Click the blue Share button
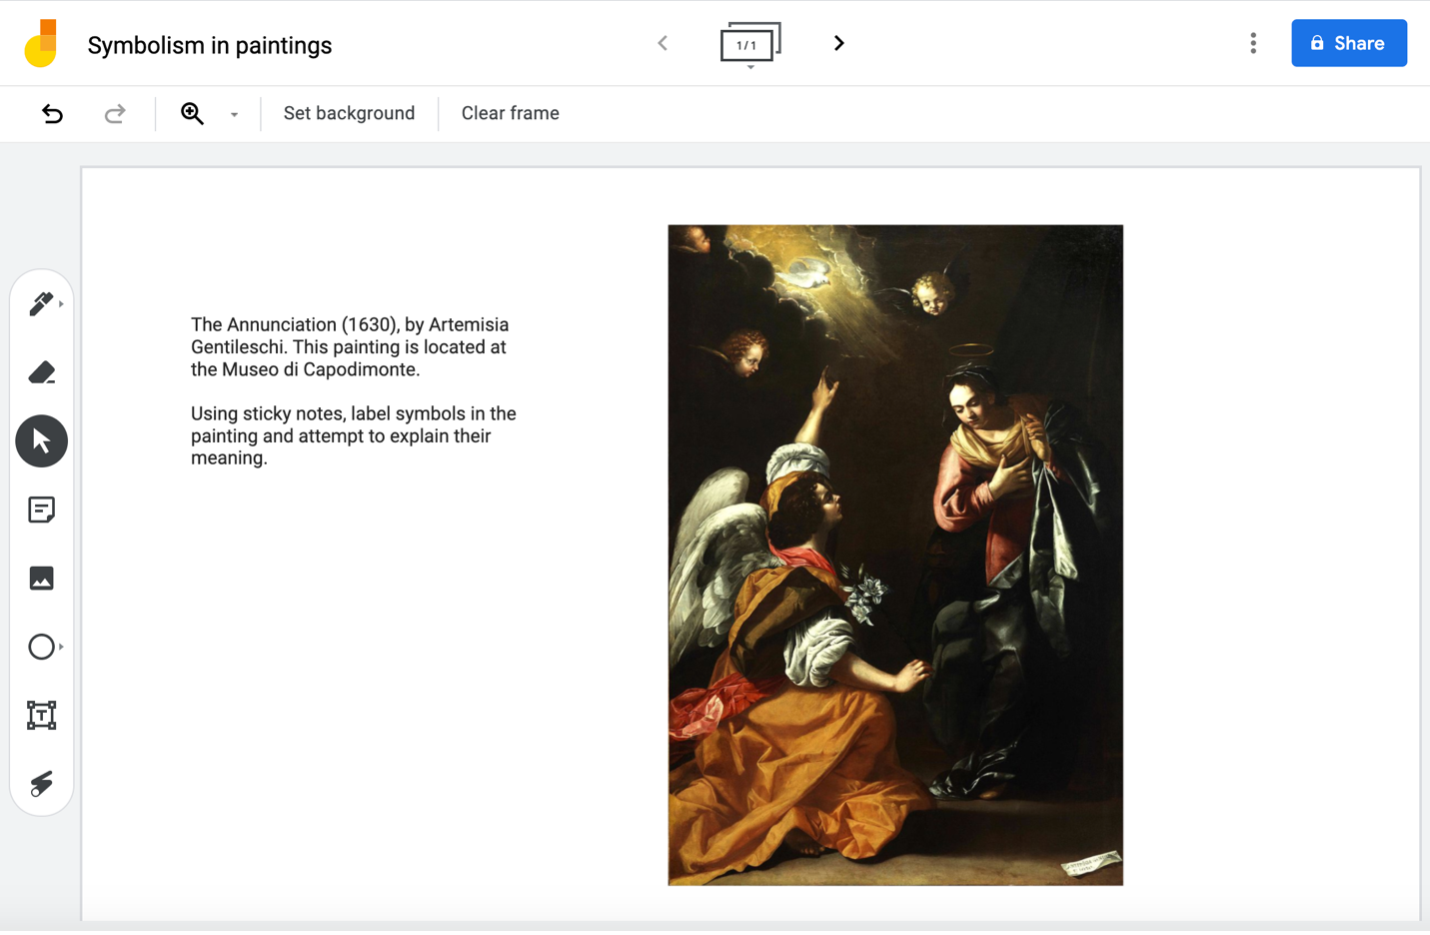 1349,43
